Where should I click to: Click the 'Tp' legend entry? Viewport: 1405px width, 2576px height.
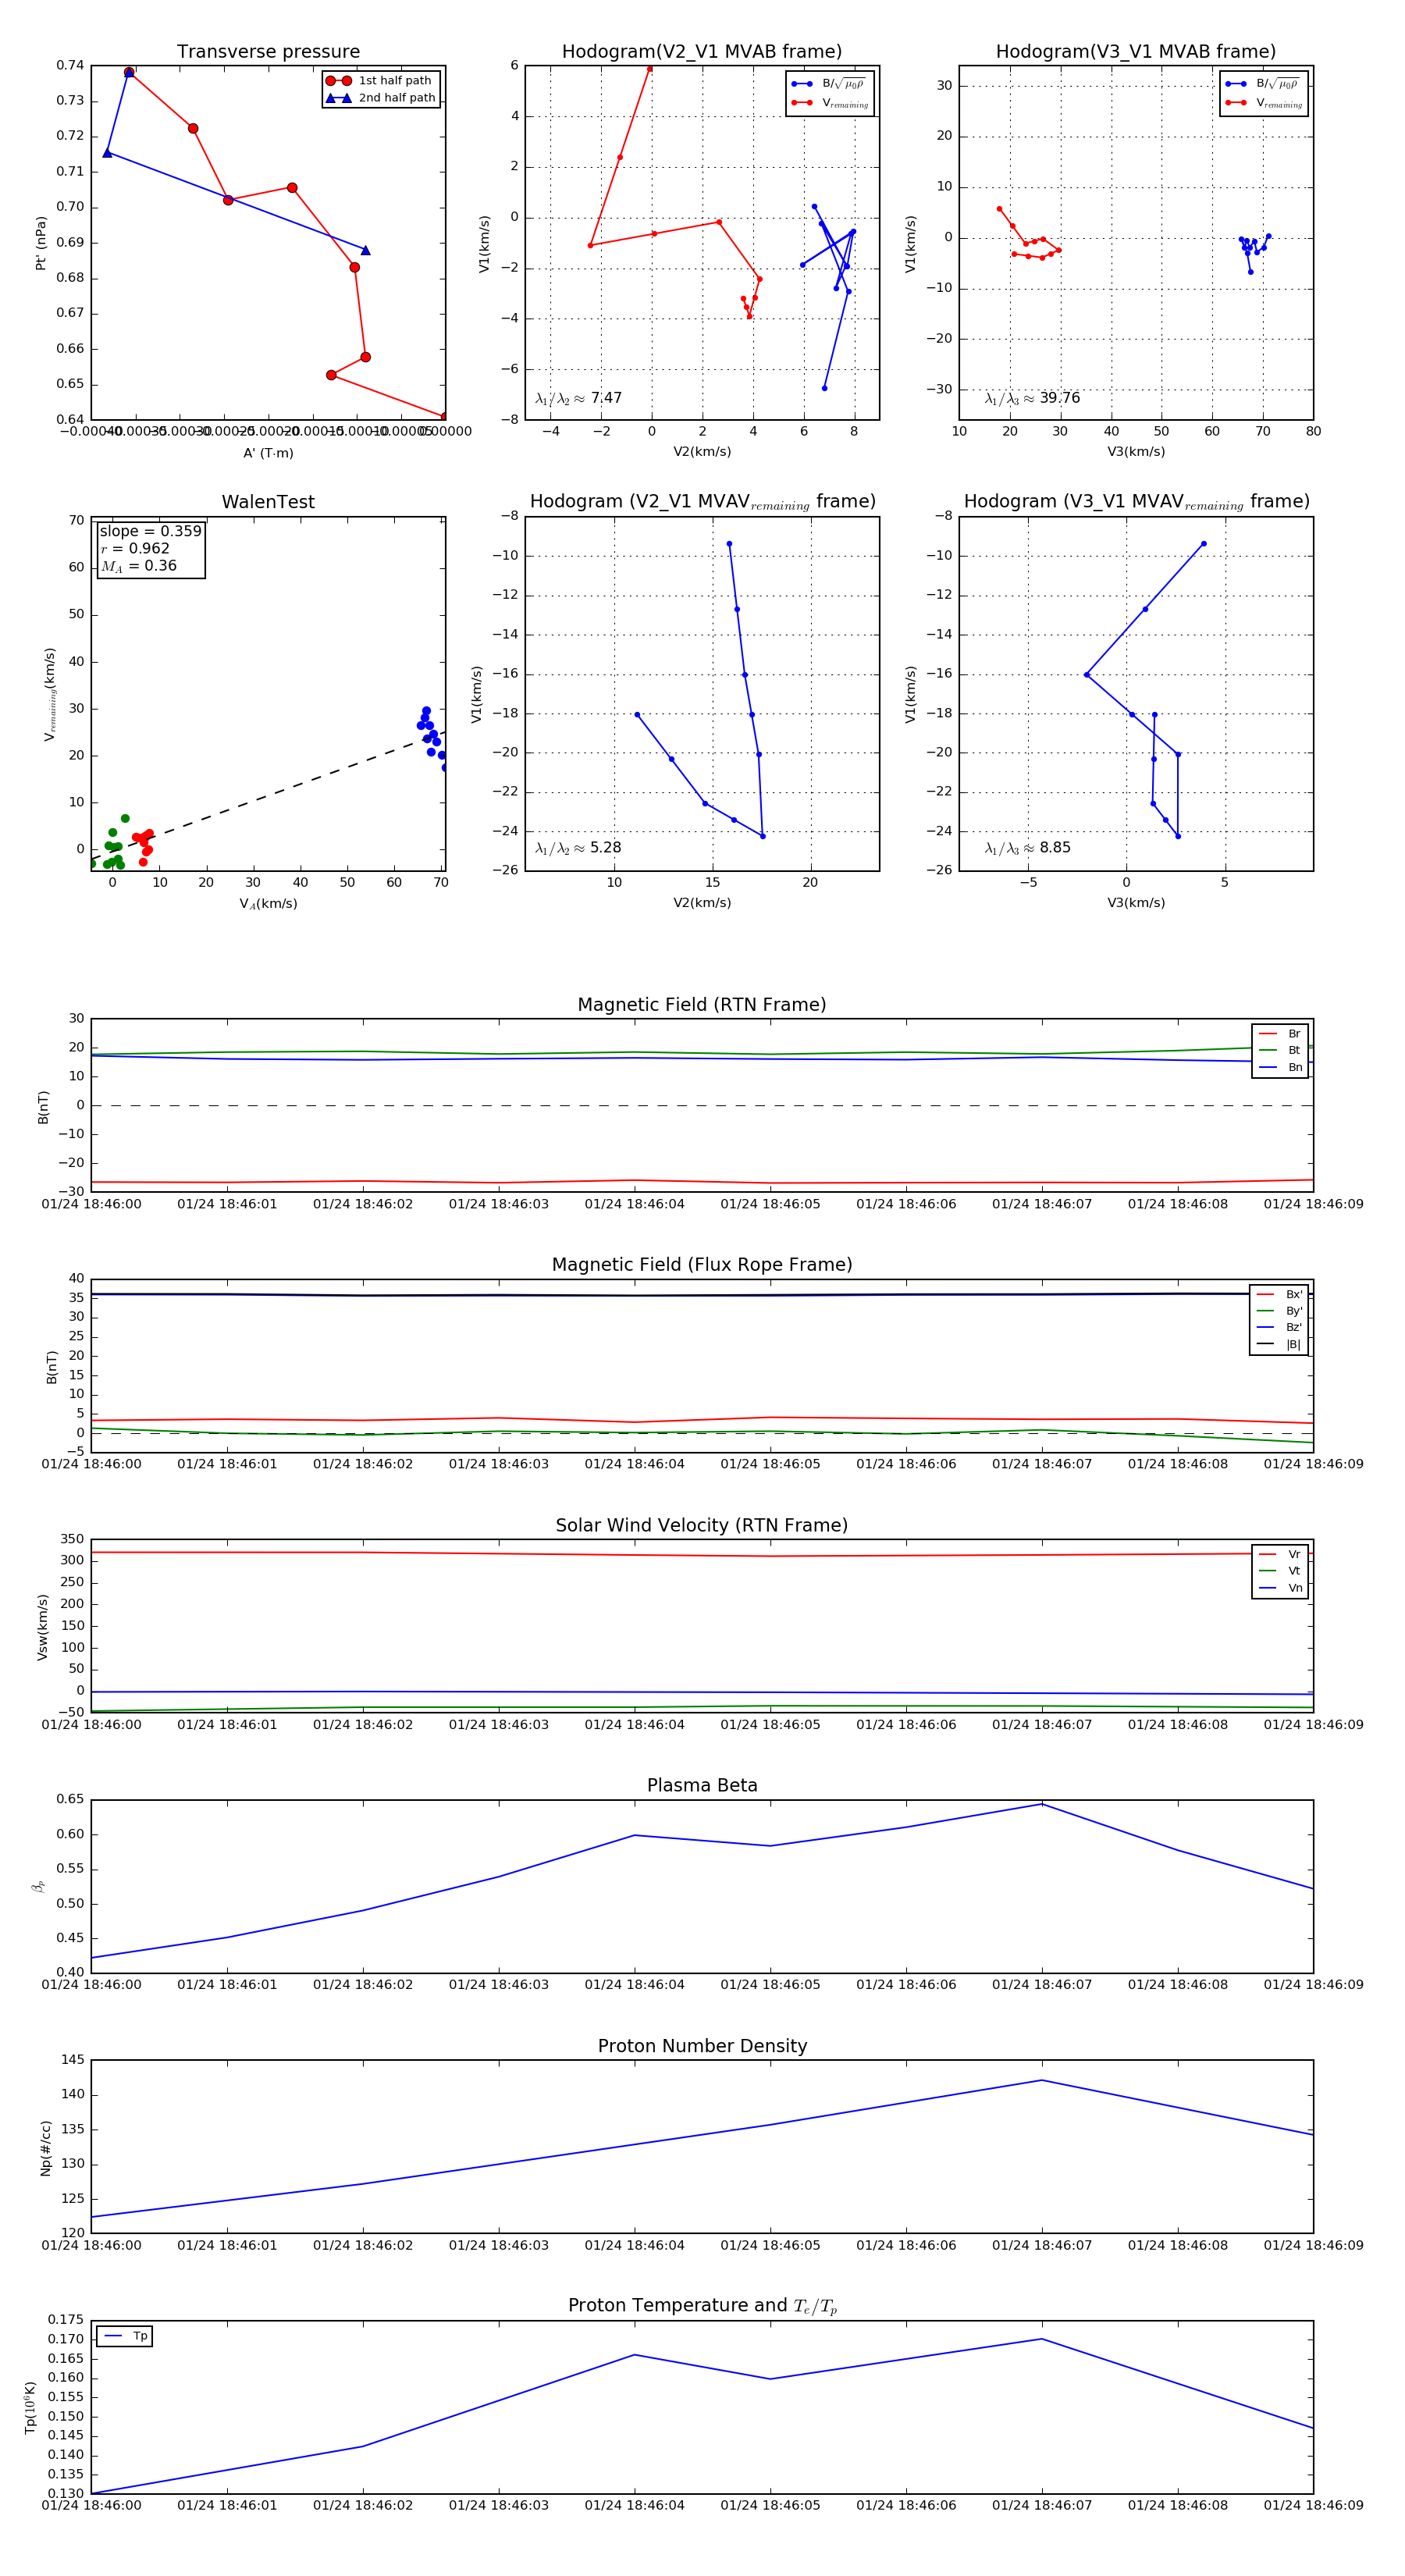[x=125, y=2336]
